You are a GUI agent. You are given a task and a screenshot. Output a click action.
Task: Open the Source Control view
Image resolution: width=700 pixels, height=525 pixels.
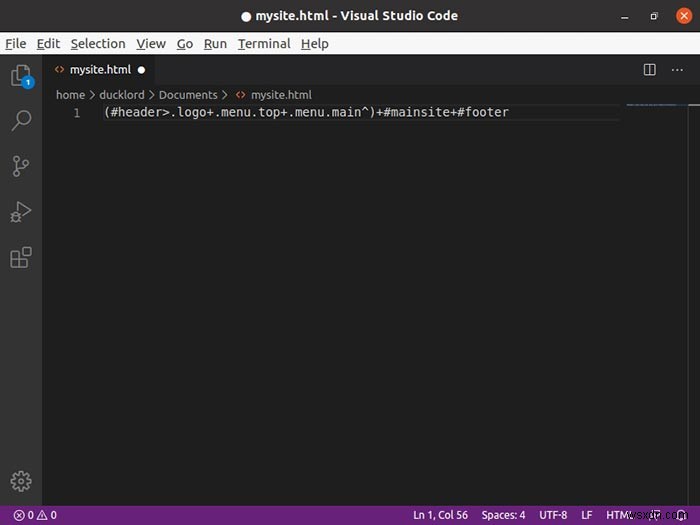[21, 166]
